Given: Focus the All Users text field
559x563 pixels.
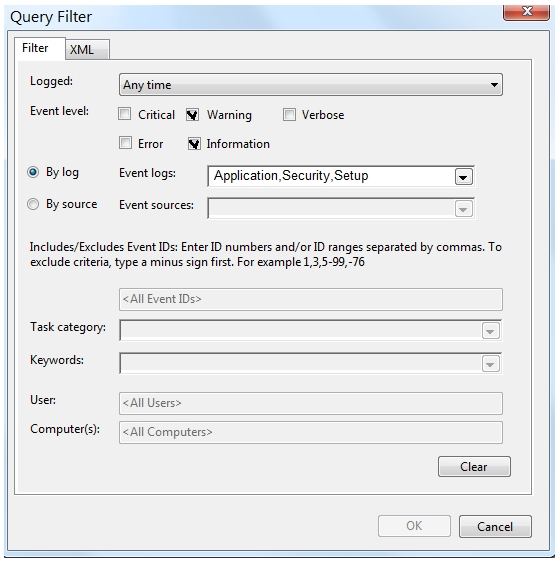Looking at the screenshot, I should (x=311, y=403).
